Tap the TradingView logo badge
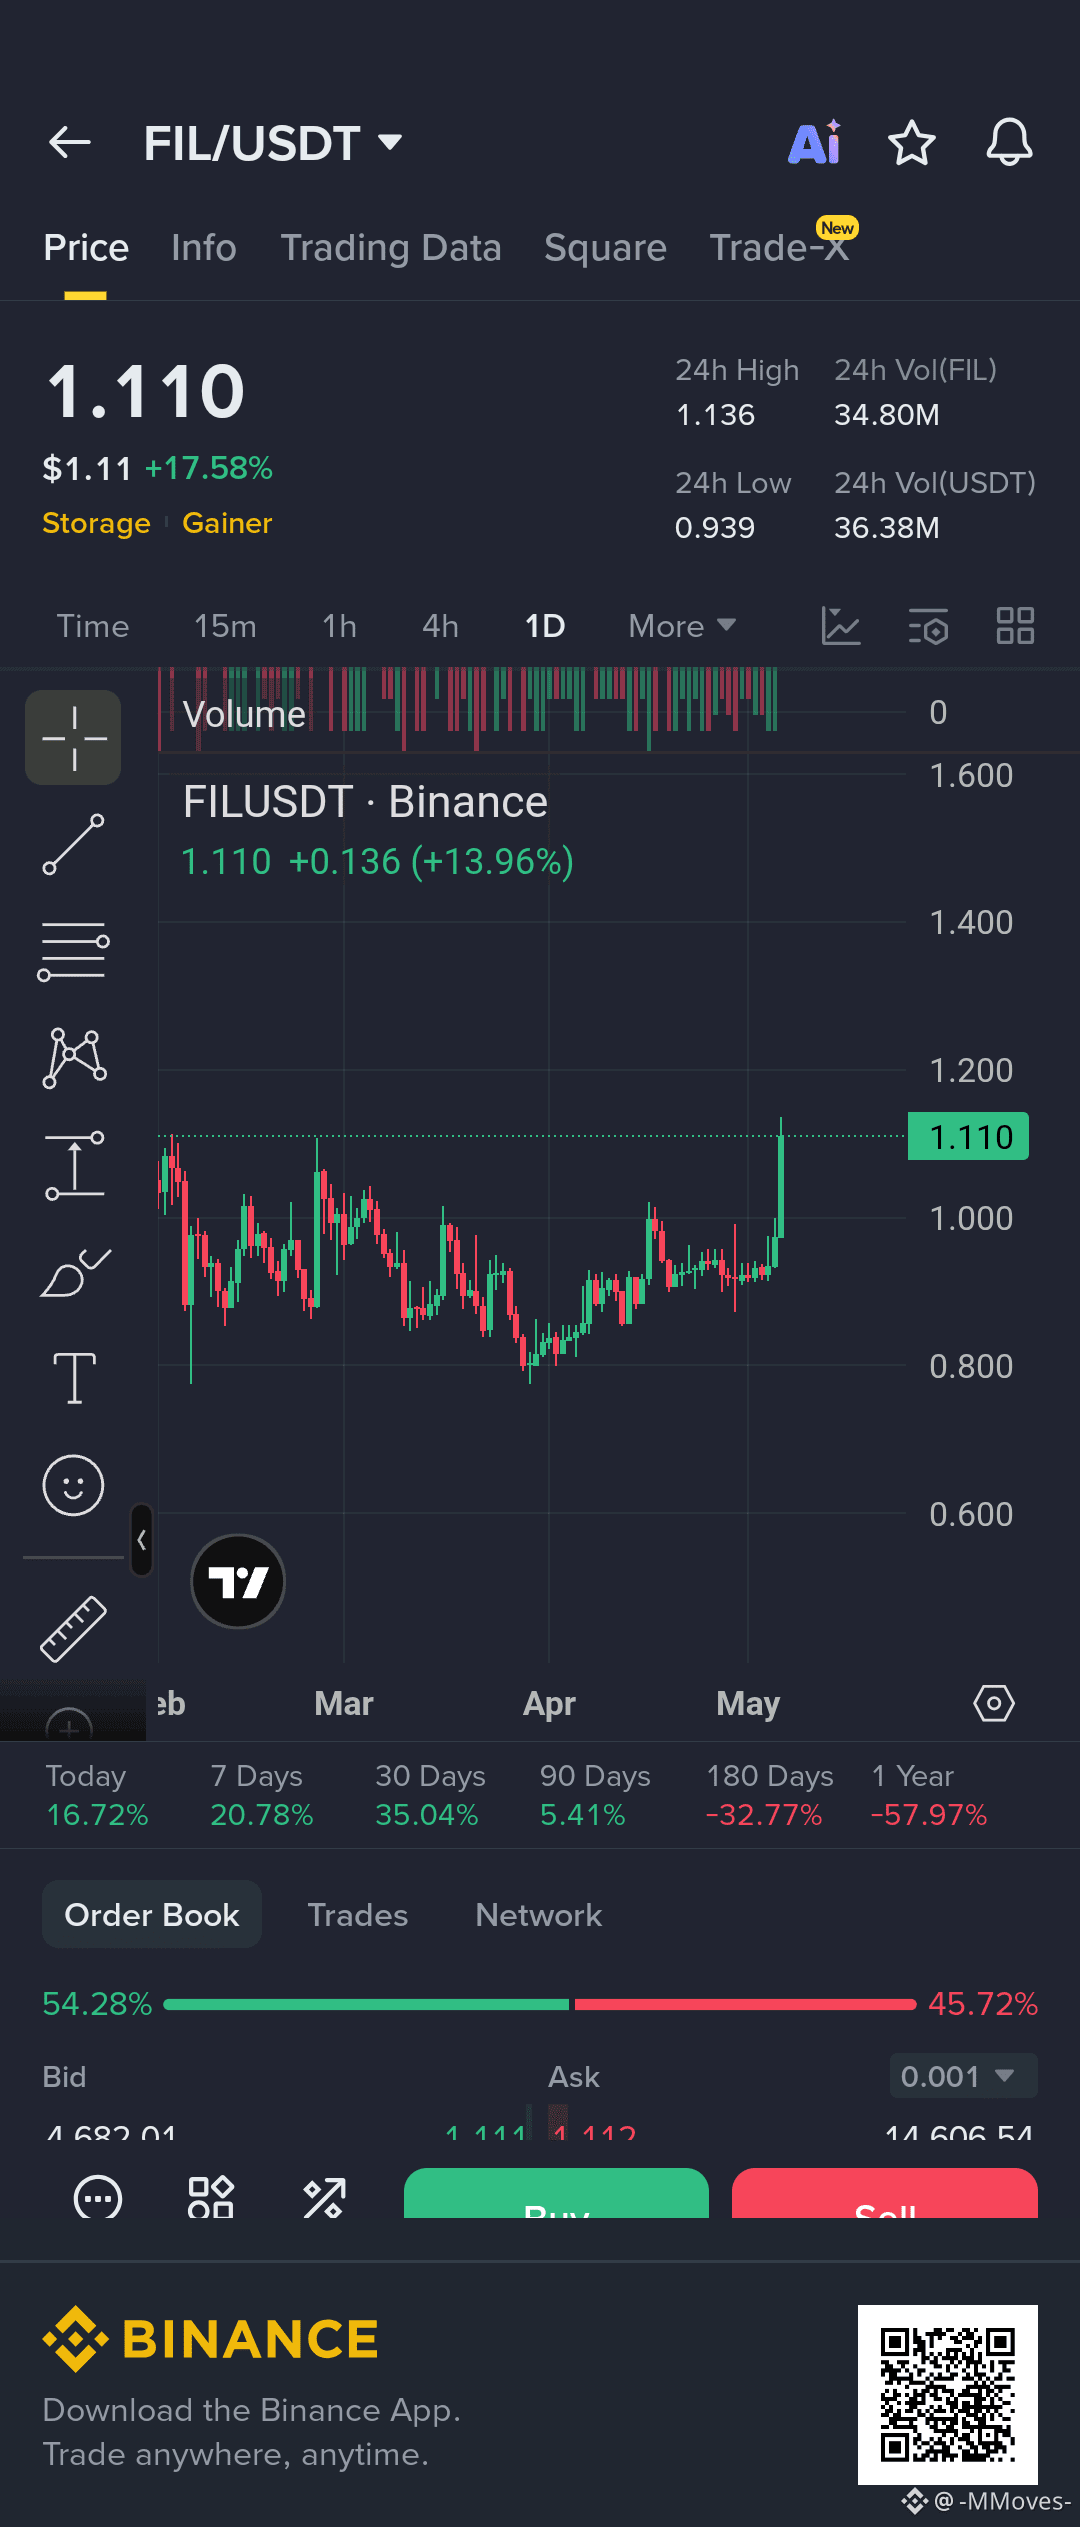Image resolution: width=1080 pixels, height=2527 pixels. tap(238, 1581)
